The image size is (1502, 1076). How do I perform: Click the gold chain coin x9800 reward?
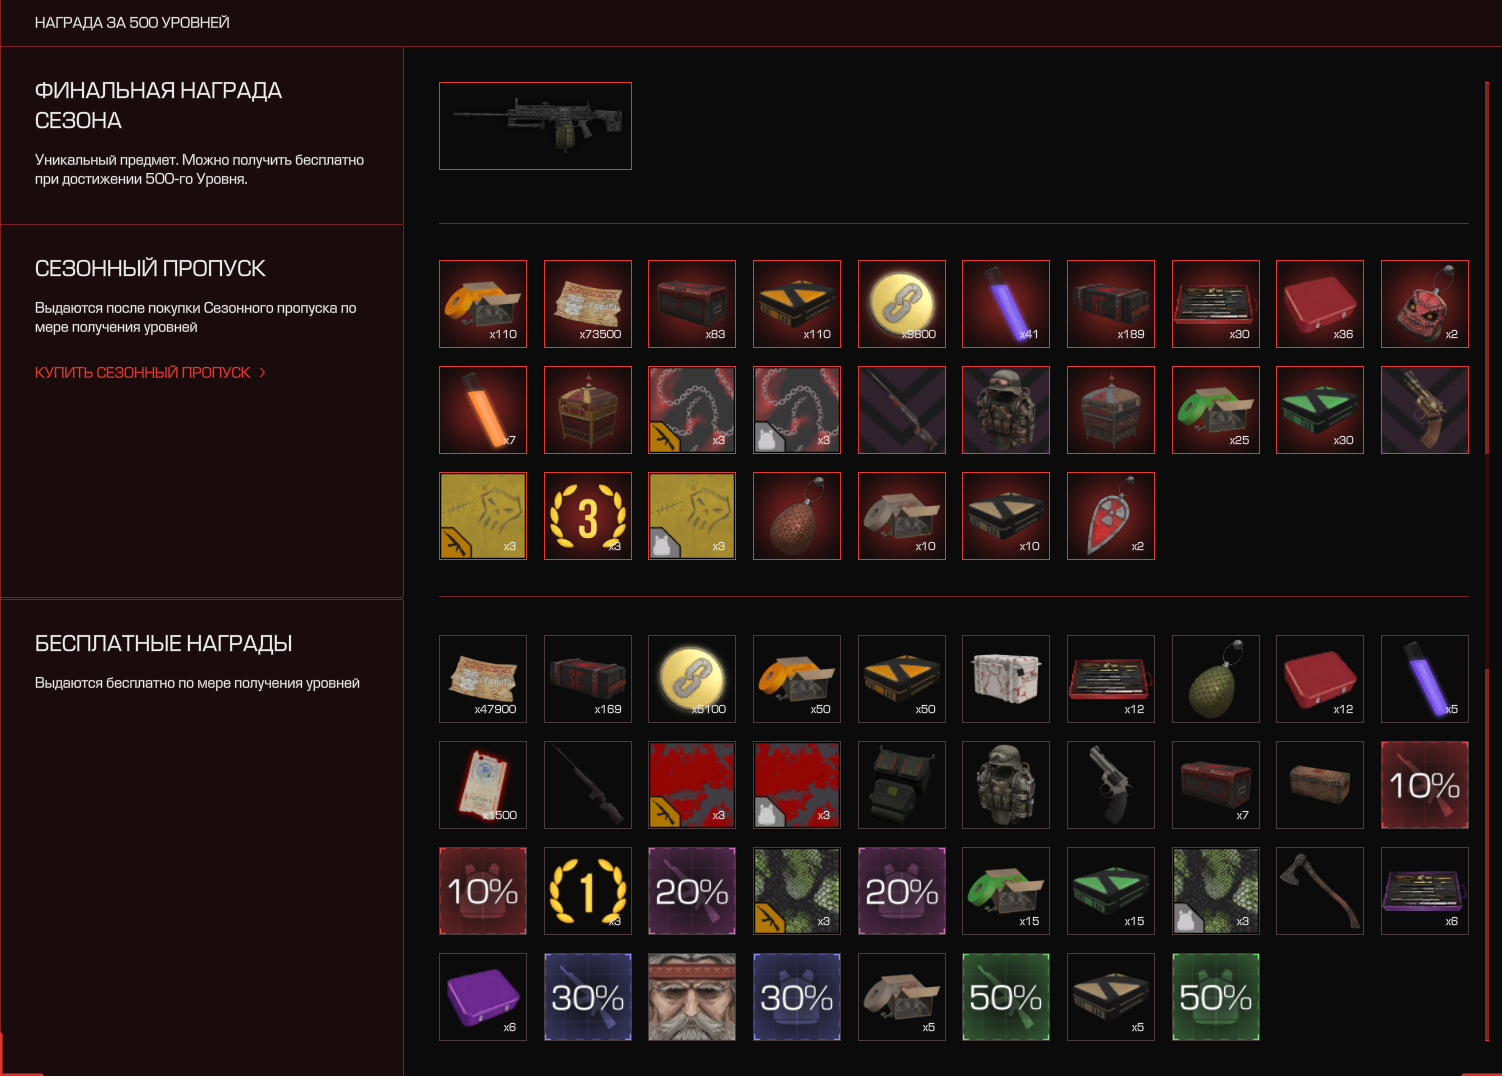coord(902,304)
